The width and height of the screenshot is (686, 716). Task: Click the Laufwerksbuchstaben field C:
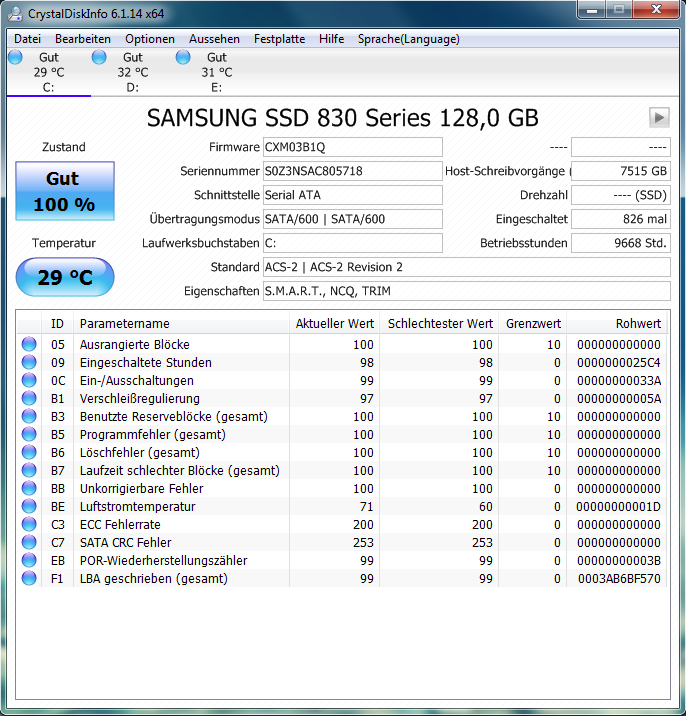(x=353, y=243)
